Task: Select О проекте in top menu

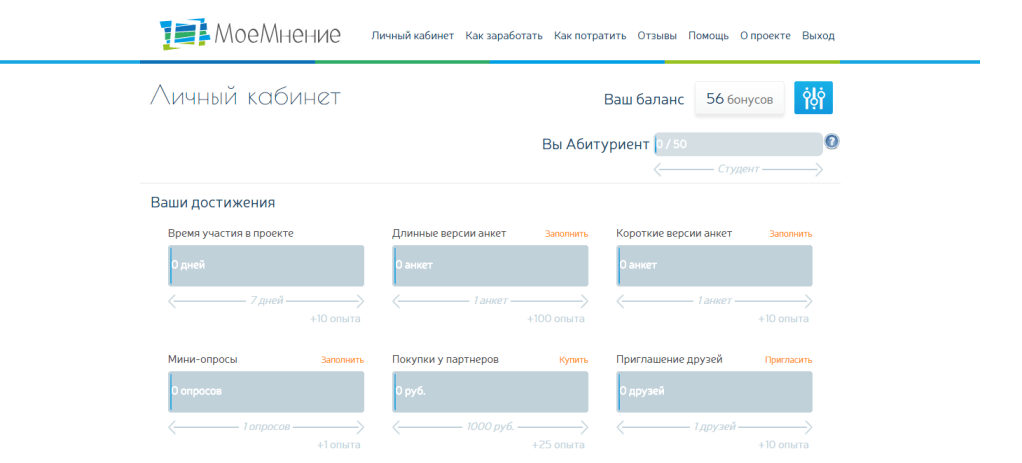Action: pos(765,36)
